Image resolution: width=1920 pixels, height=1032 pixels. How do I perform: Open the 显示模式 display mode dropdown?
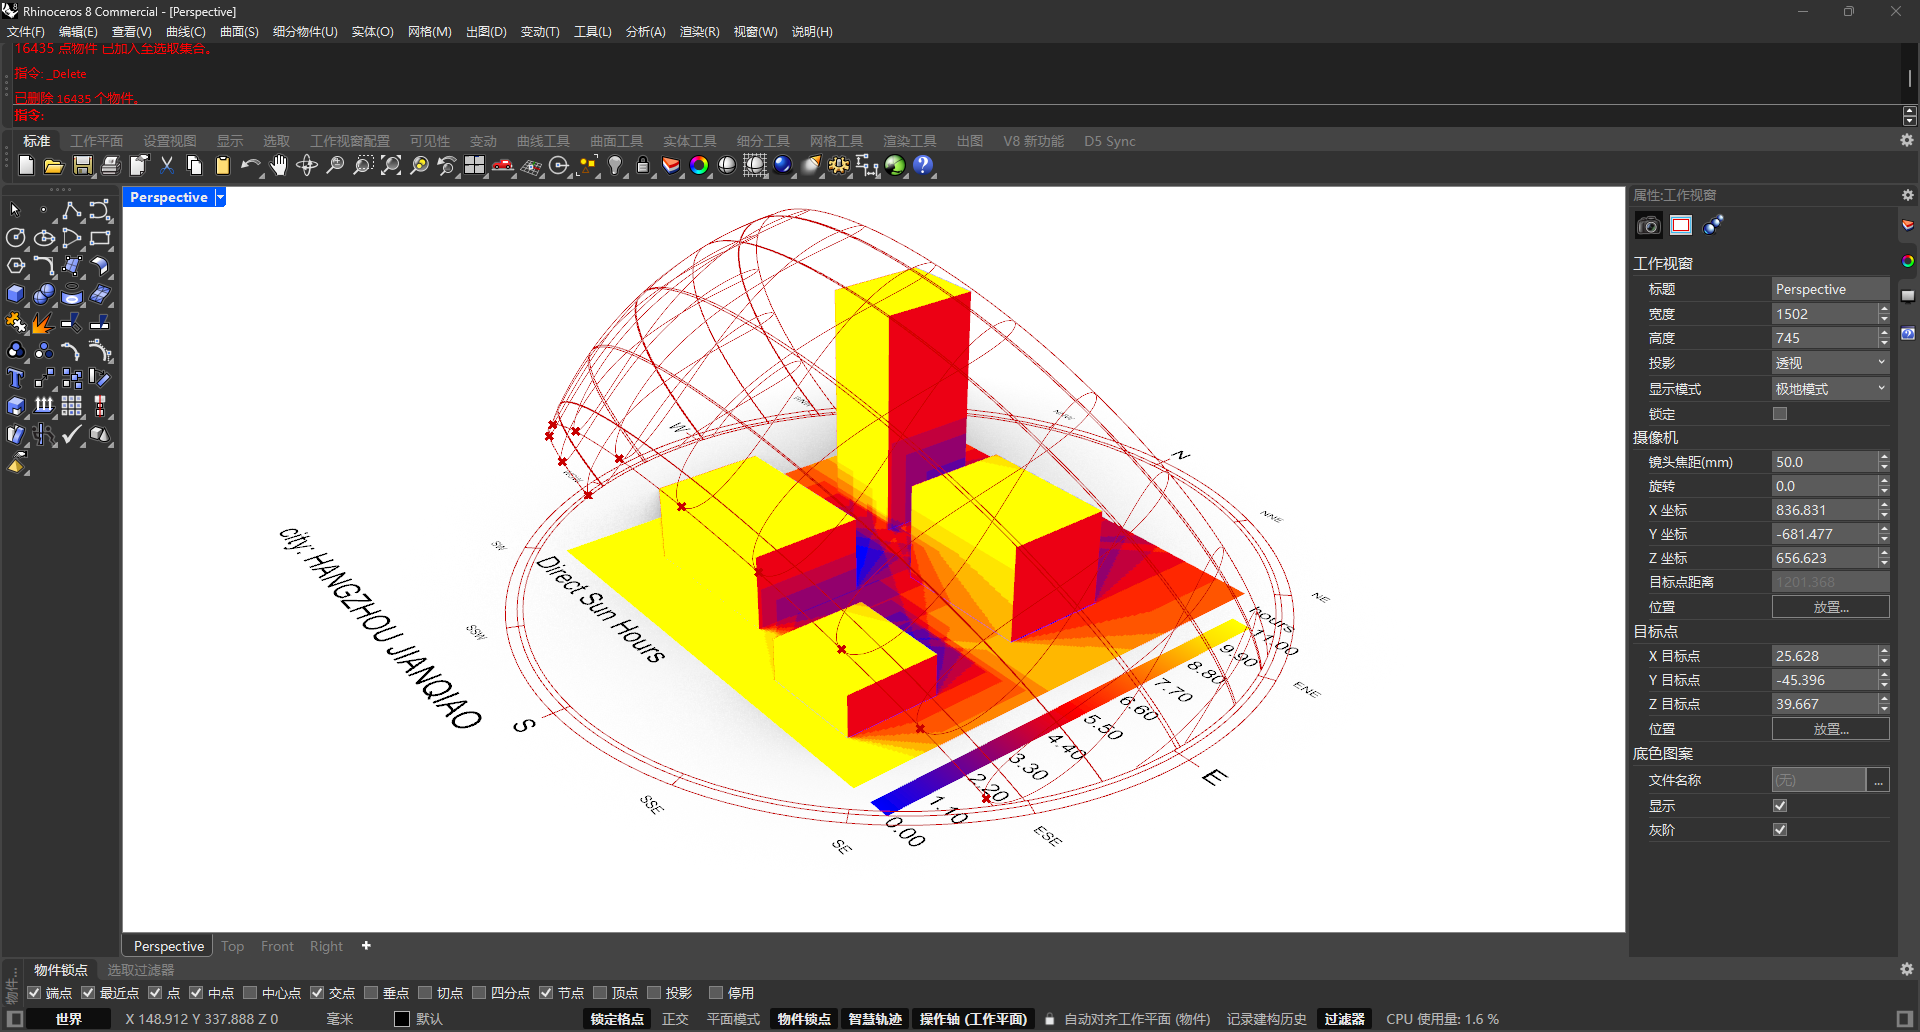coord(1830,389)
